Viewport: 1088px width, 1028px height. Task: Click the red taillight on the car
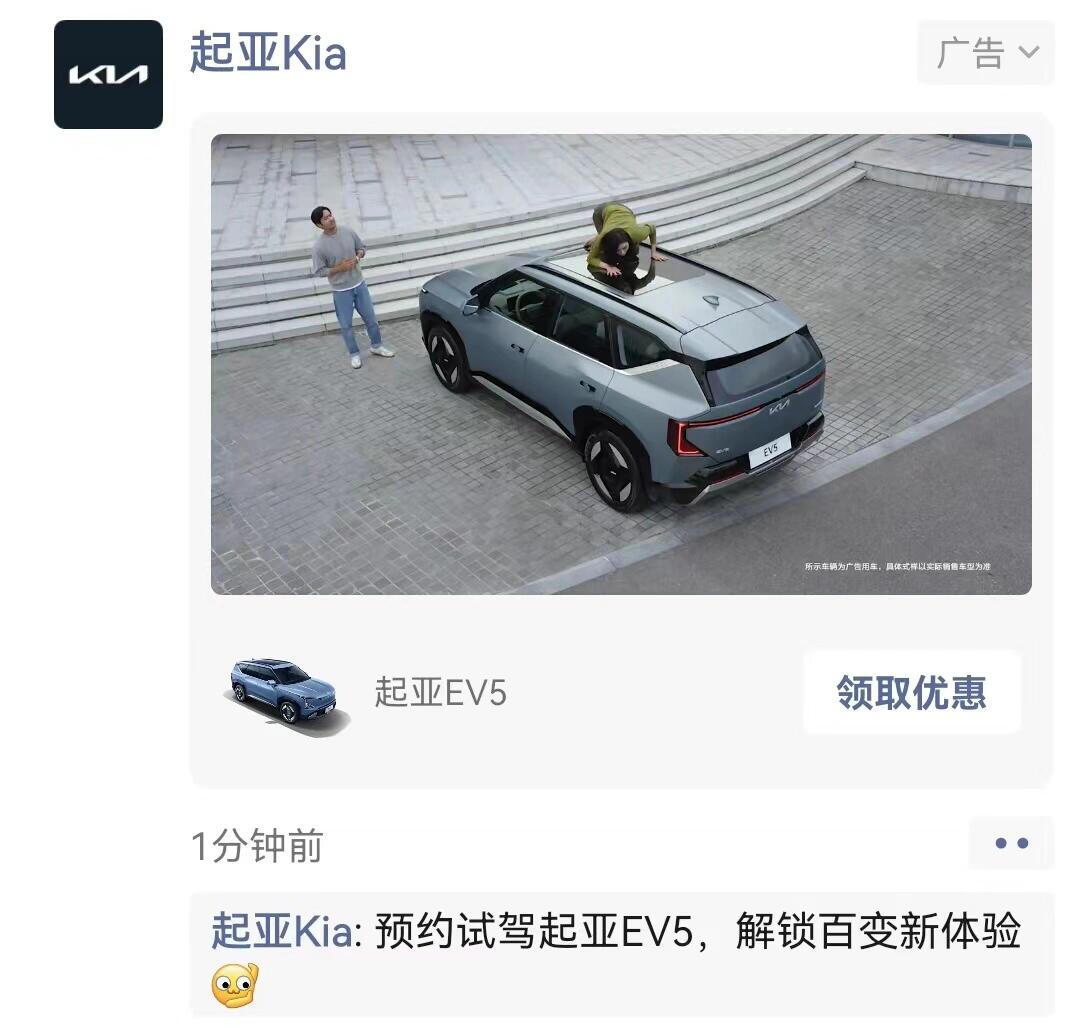[683, 438]
